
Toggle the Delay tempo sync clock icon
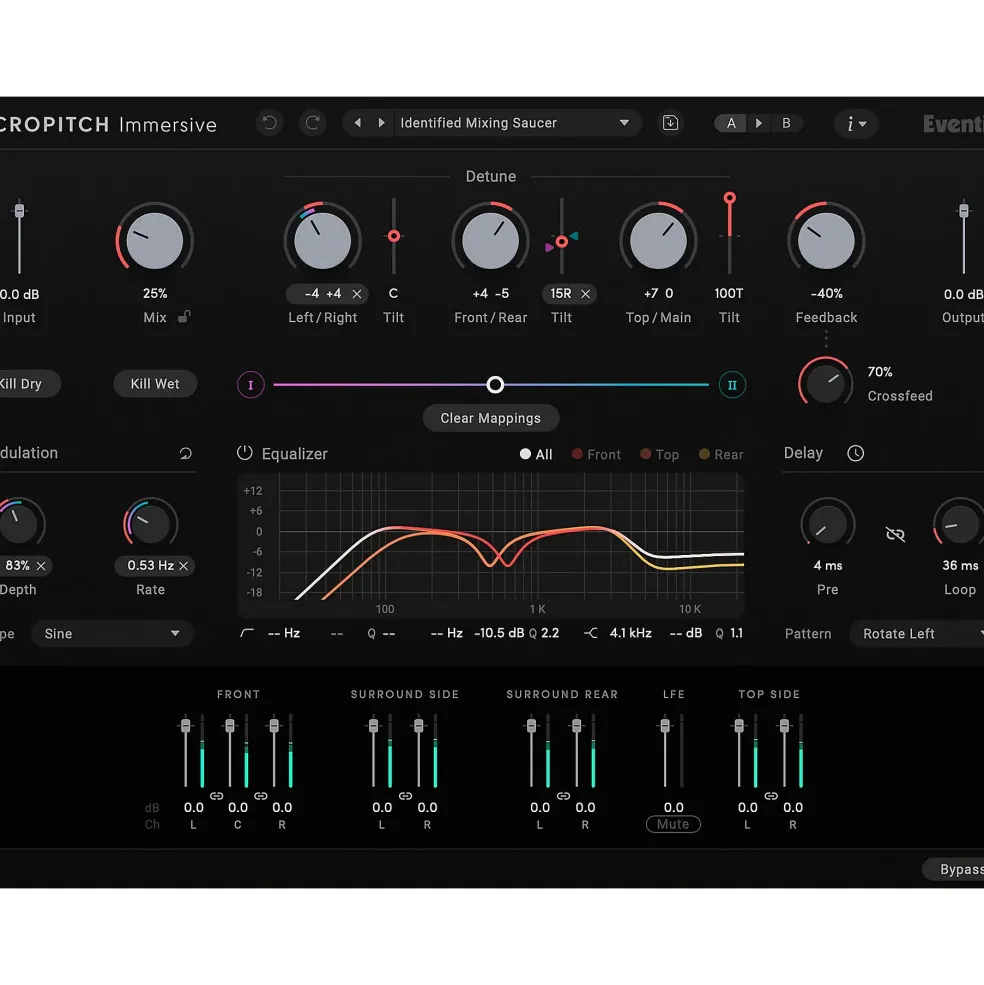click(x=855, y=453)
